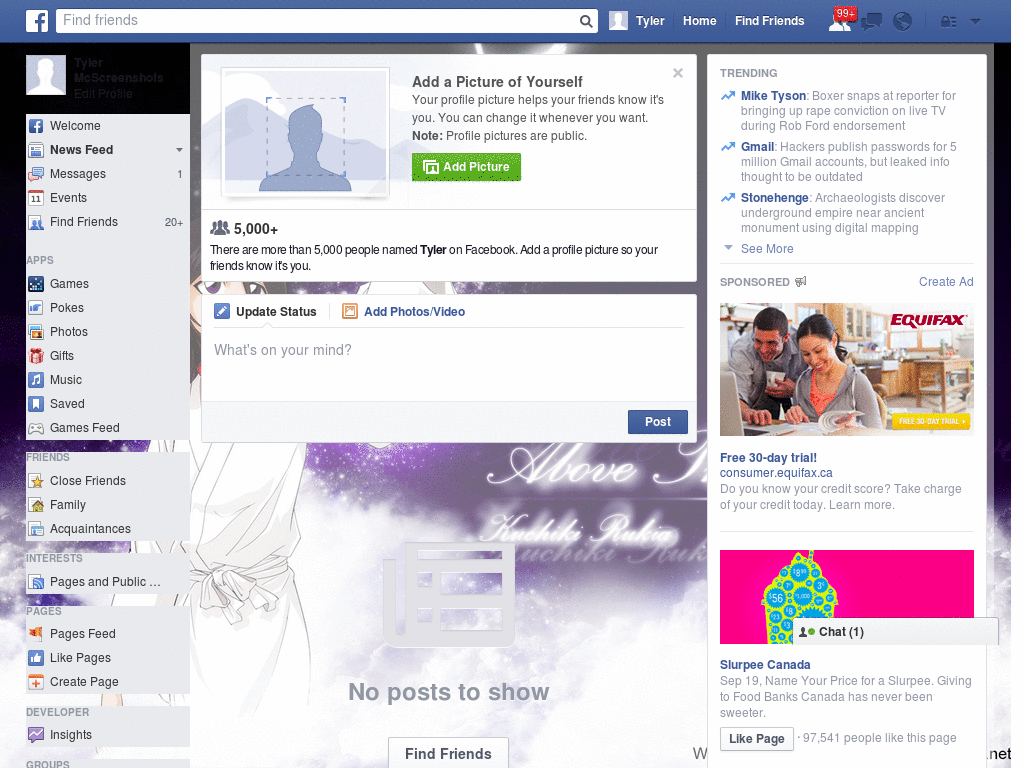Open the messages chat bubbles icon
Viewport: 1024px width, 768px height.
[871, 22]
